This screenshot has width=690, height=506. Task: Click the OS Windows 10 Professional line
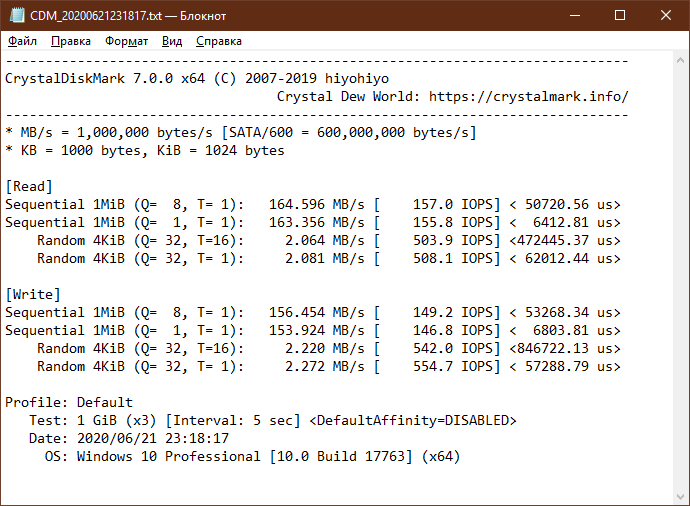253,456
